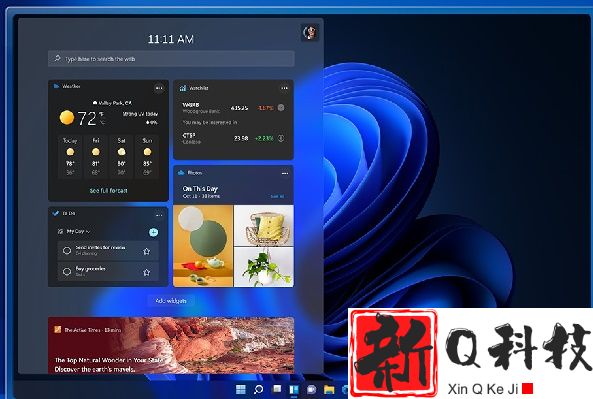Viewport: 593px width, 399px height.
Task: Open Weather widget more options (three dots)
Action: [x=159, y=88]
